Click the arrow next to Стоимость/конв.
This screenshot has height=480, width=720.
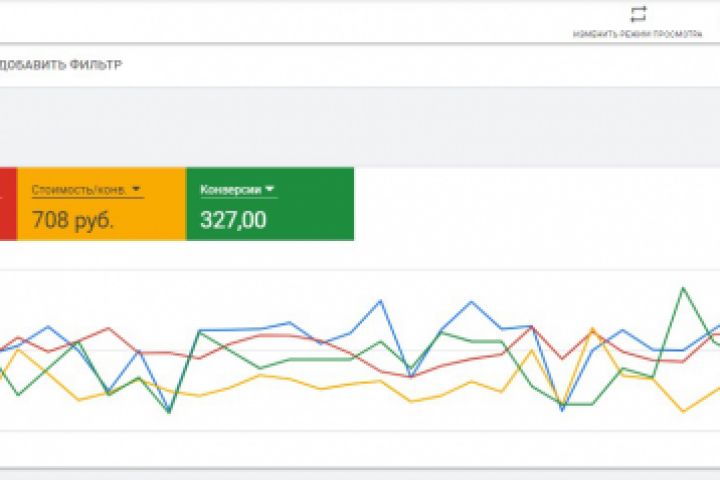tap(136, 189)
